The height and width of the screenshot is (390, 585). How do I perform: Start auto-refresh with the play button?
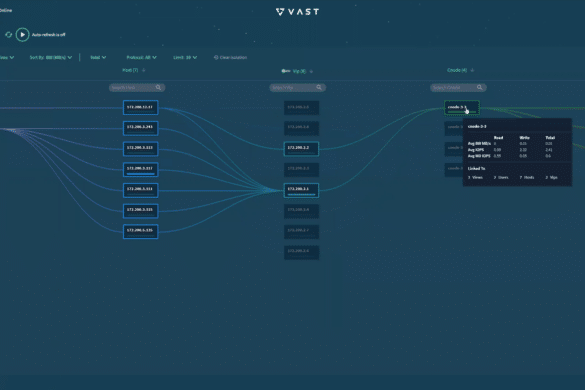click(x=22, y=35)
